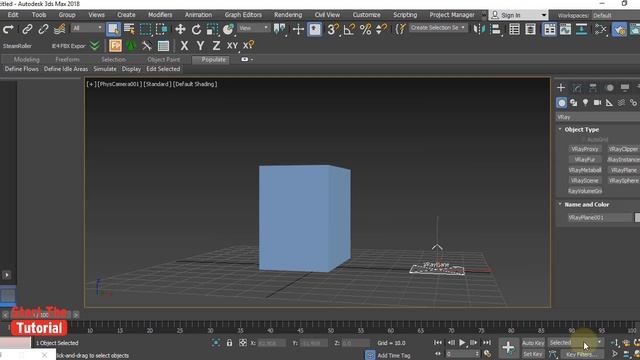Toggle Window/Crossing selection icon
This screenshot has width=640, height=360.
(x=162, y=29)
